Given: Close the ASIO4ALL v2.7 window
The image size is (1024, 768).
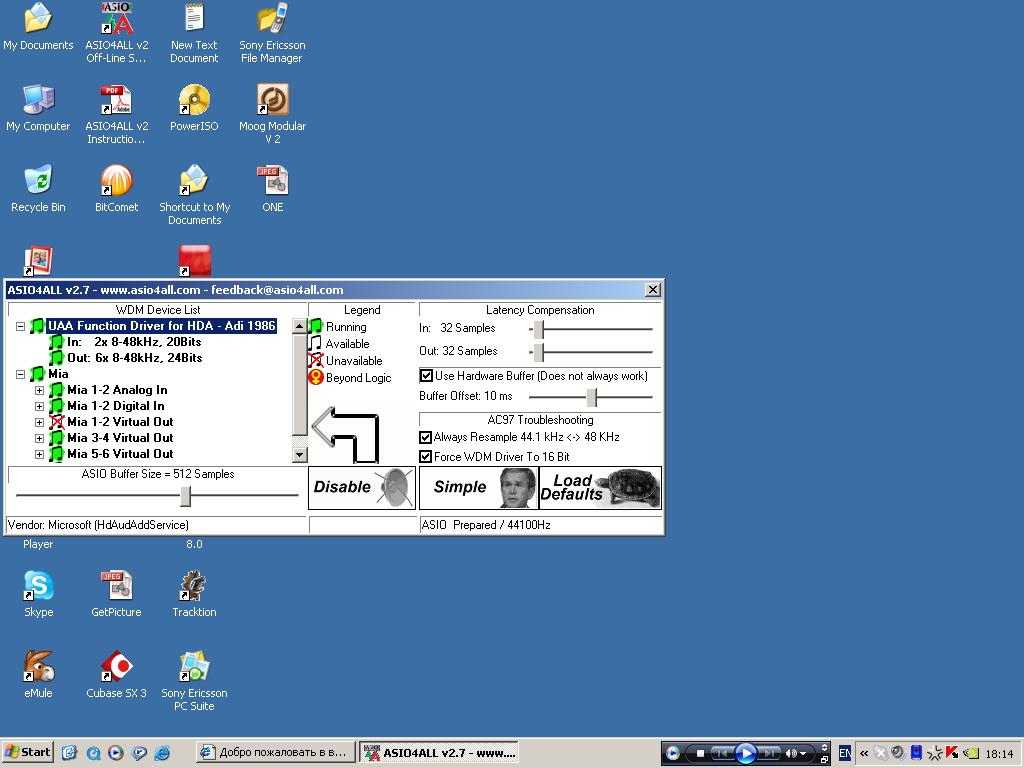Looking at the screenshot, I should pos(652,290).
